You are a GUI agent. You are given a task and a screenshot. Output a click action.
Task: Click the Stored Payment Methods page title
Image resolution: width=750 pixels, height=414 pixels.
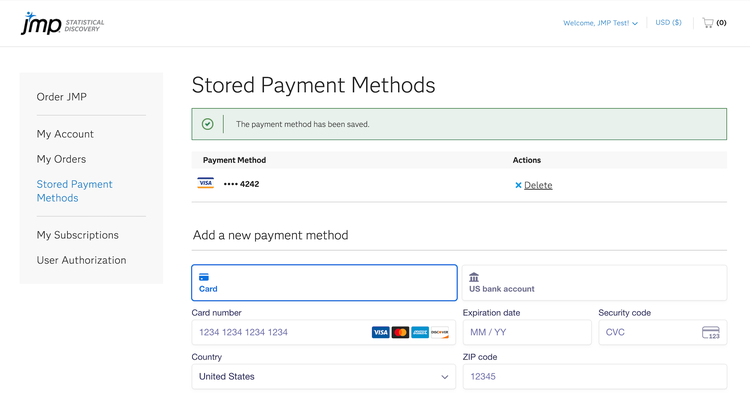[x=314, y=85]
